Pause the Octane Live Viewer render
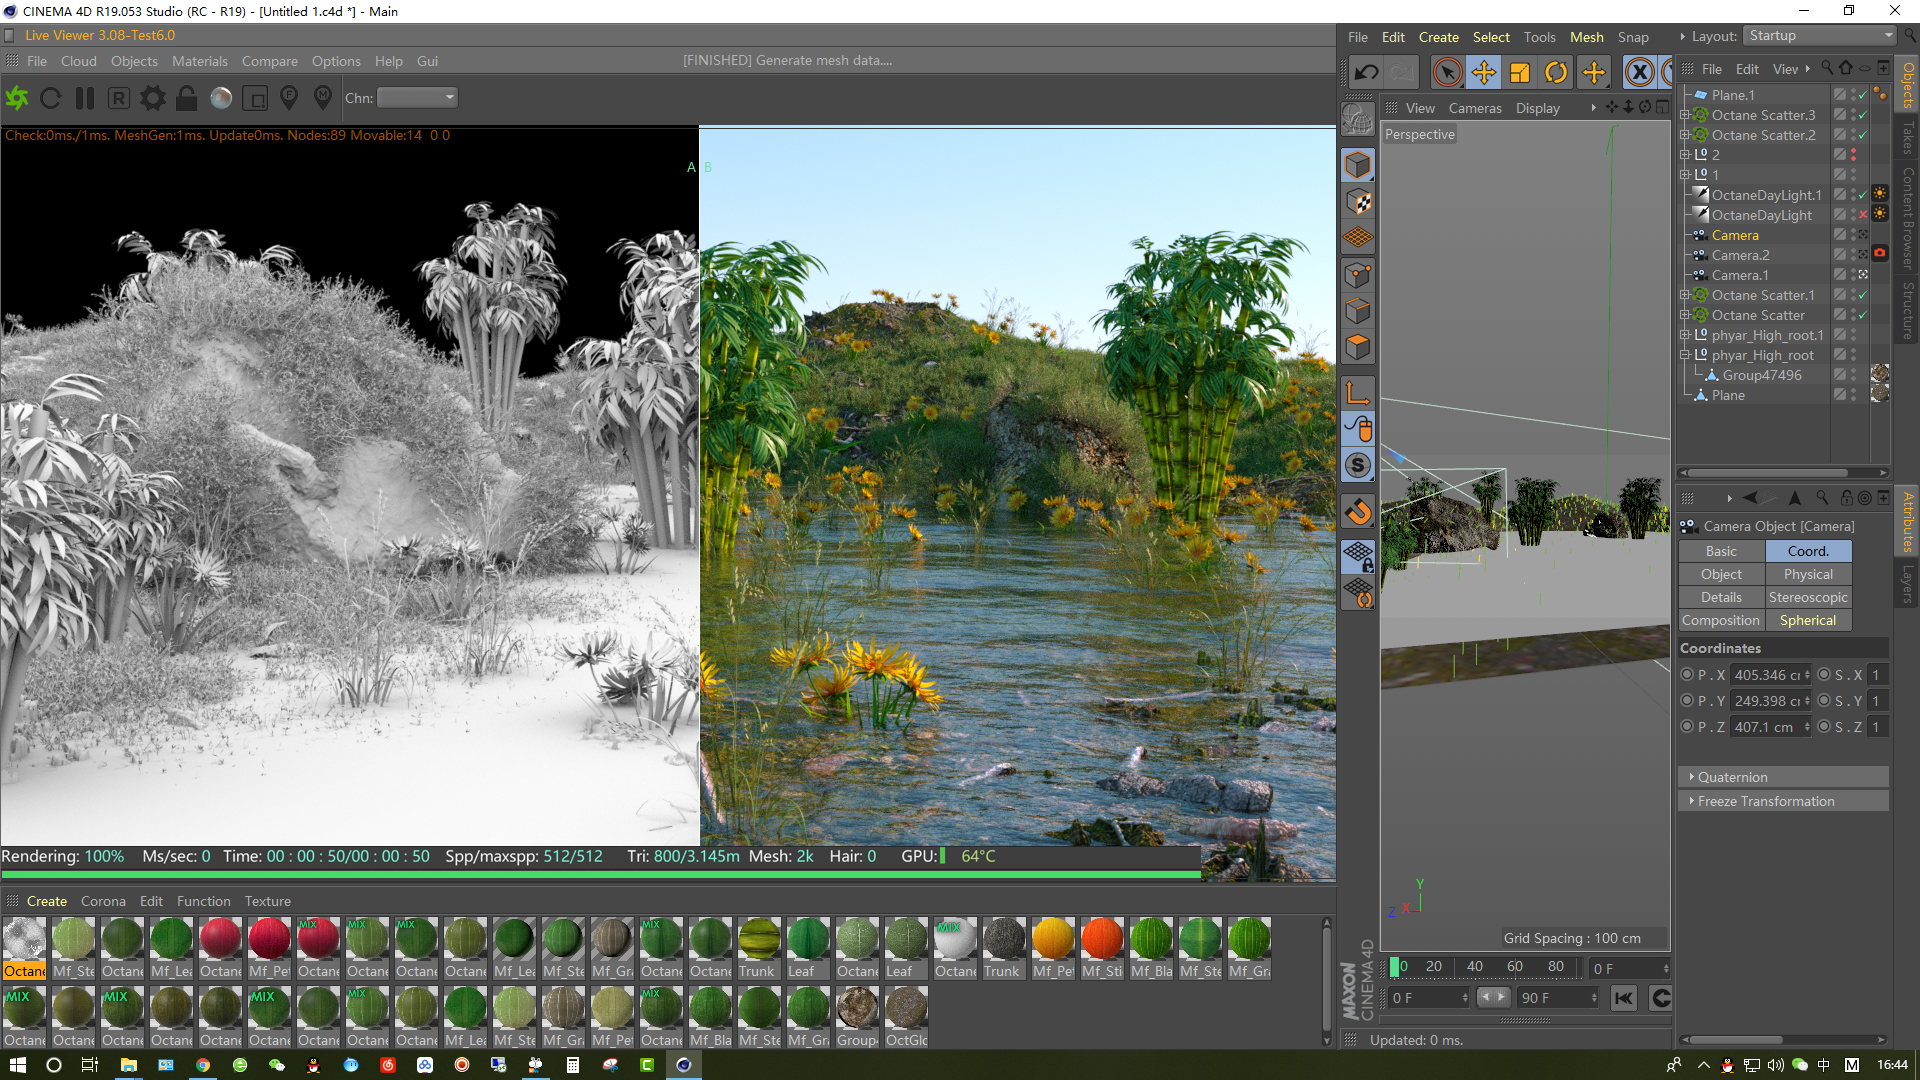The image size is (1920, 1080). (85, 97)
